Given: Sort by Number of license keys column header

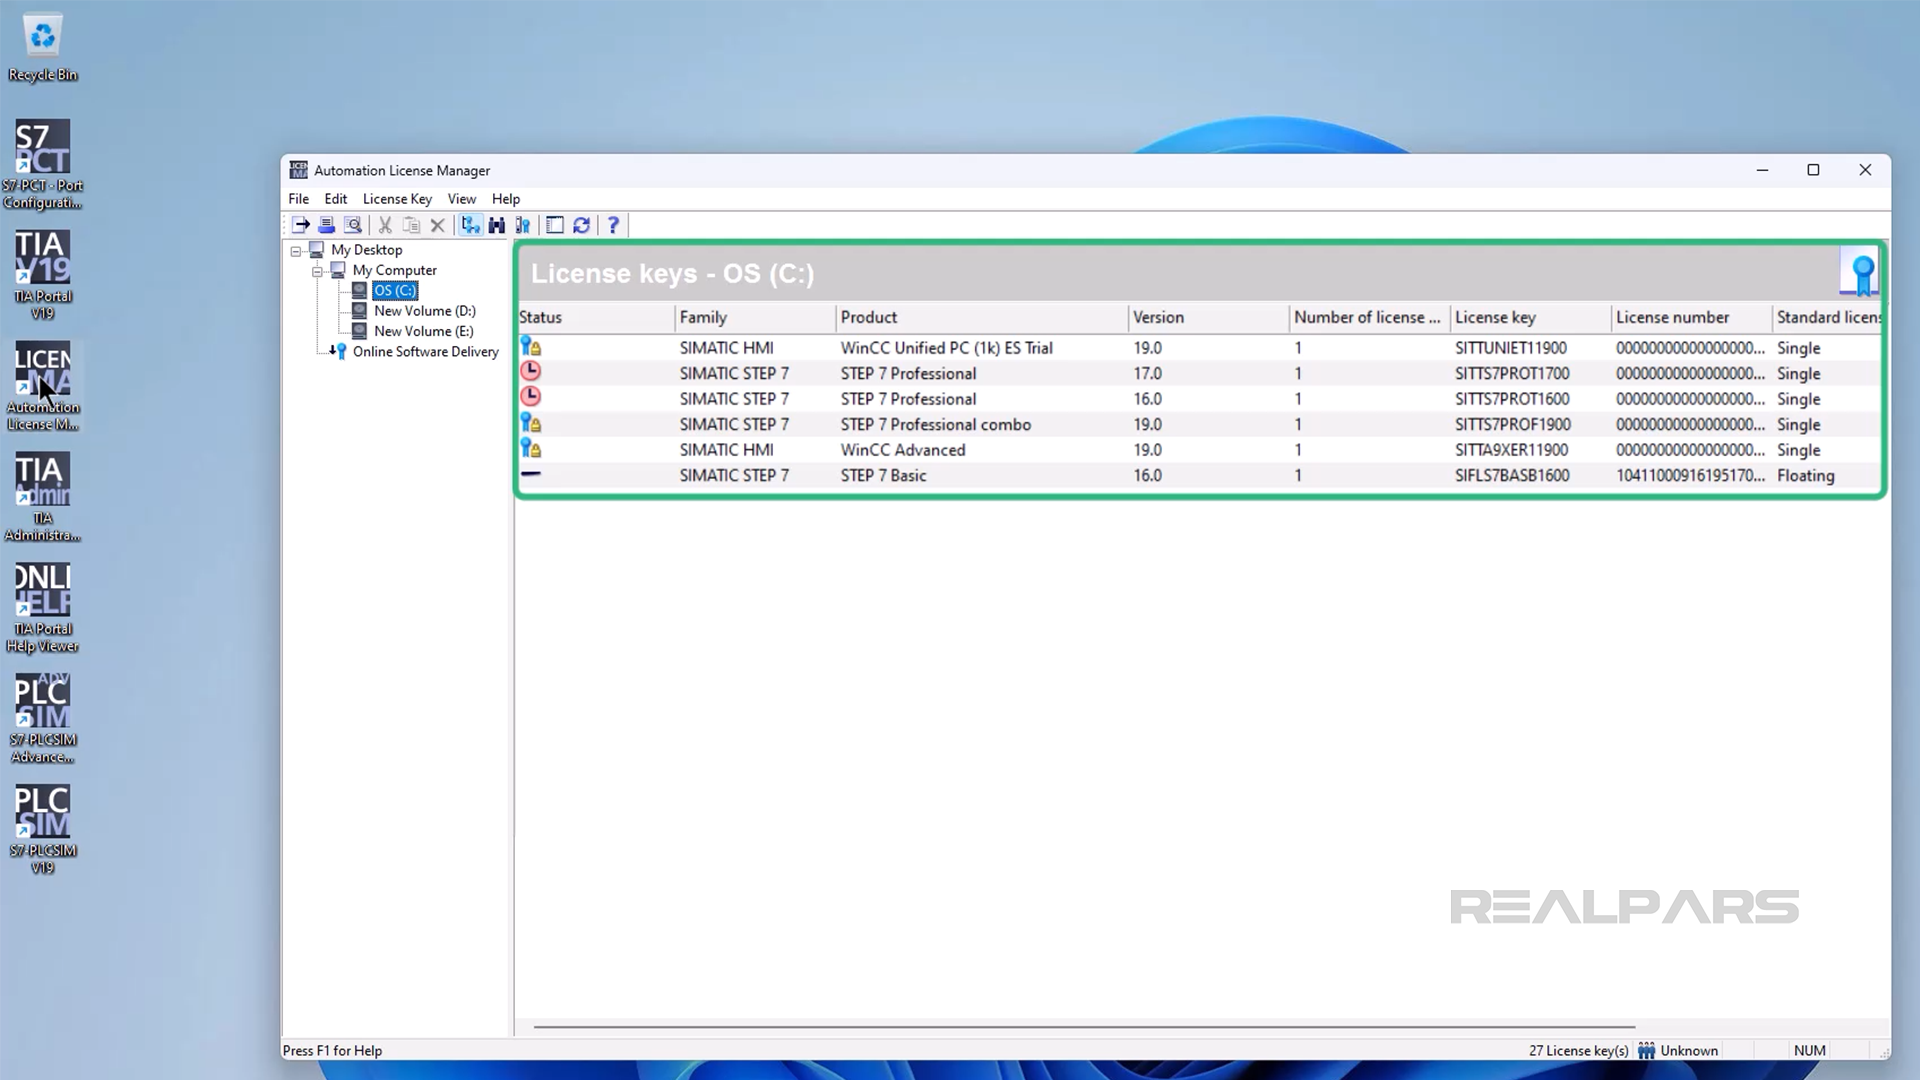Looking at the screenshot, I should (1370, 317).
